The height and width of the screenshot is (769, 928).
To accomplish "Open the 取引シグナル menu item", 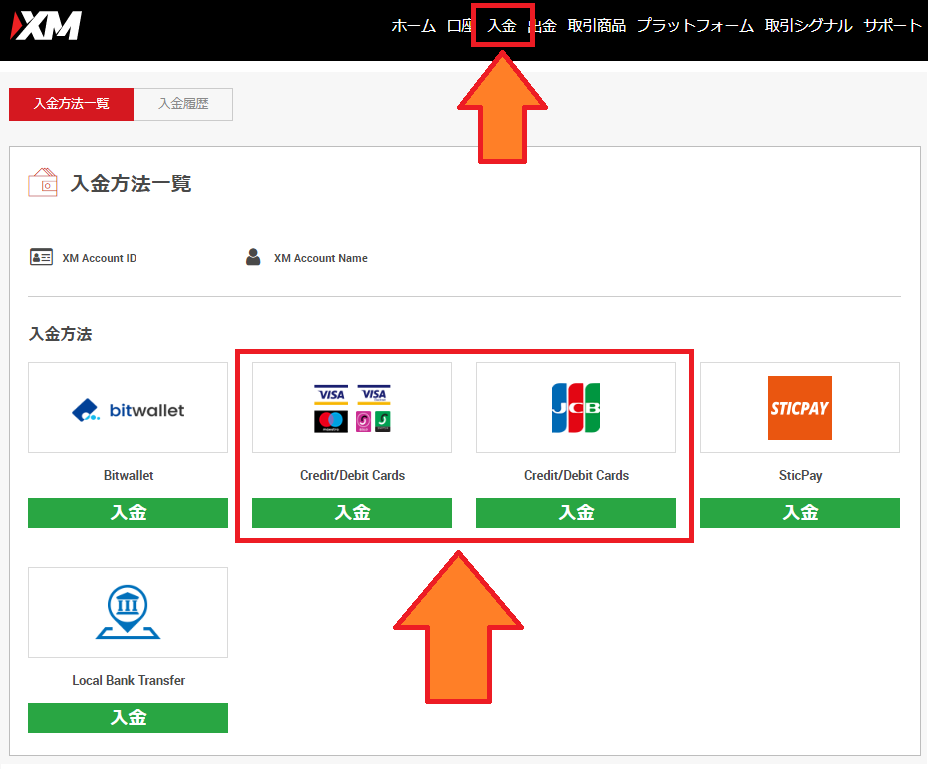I will 808,26.
